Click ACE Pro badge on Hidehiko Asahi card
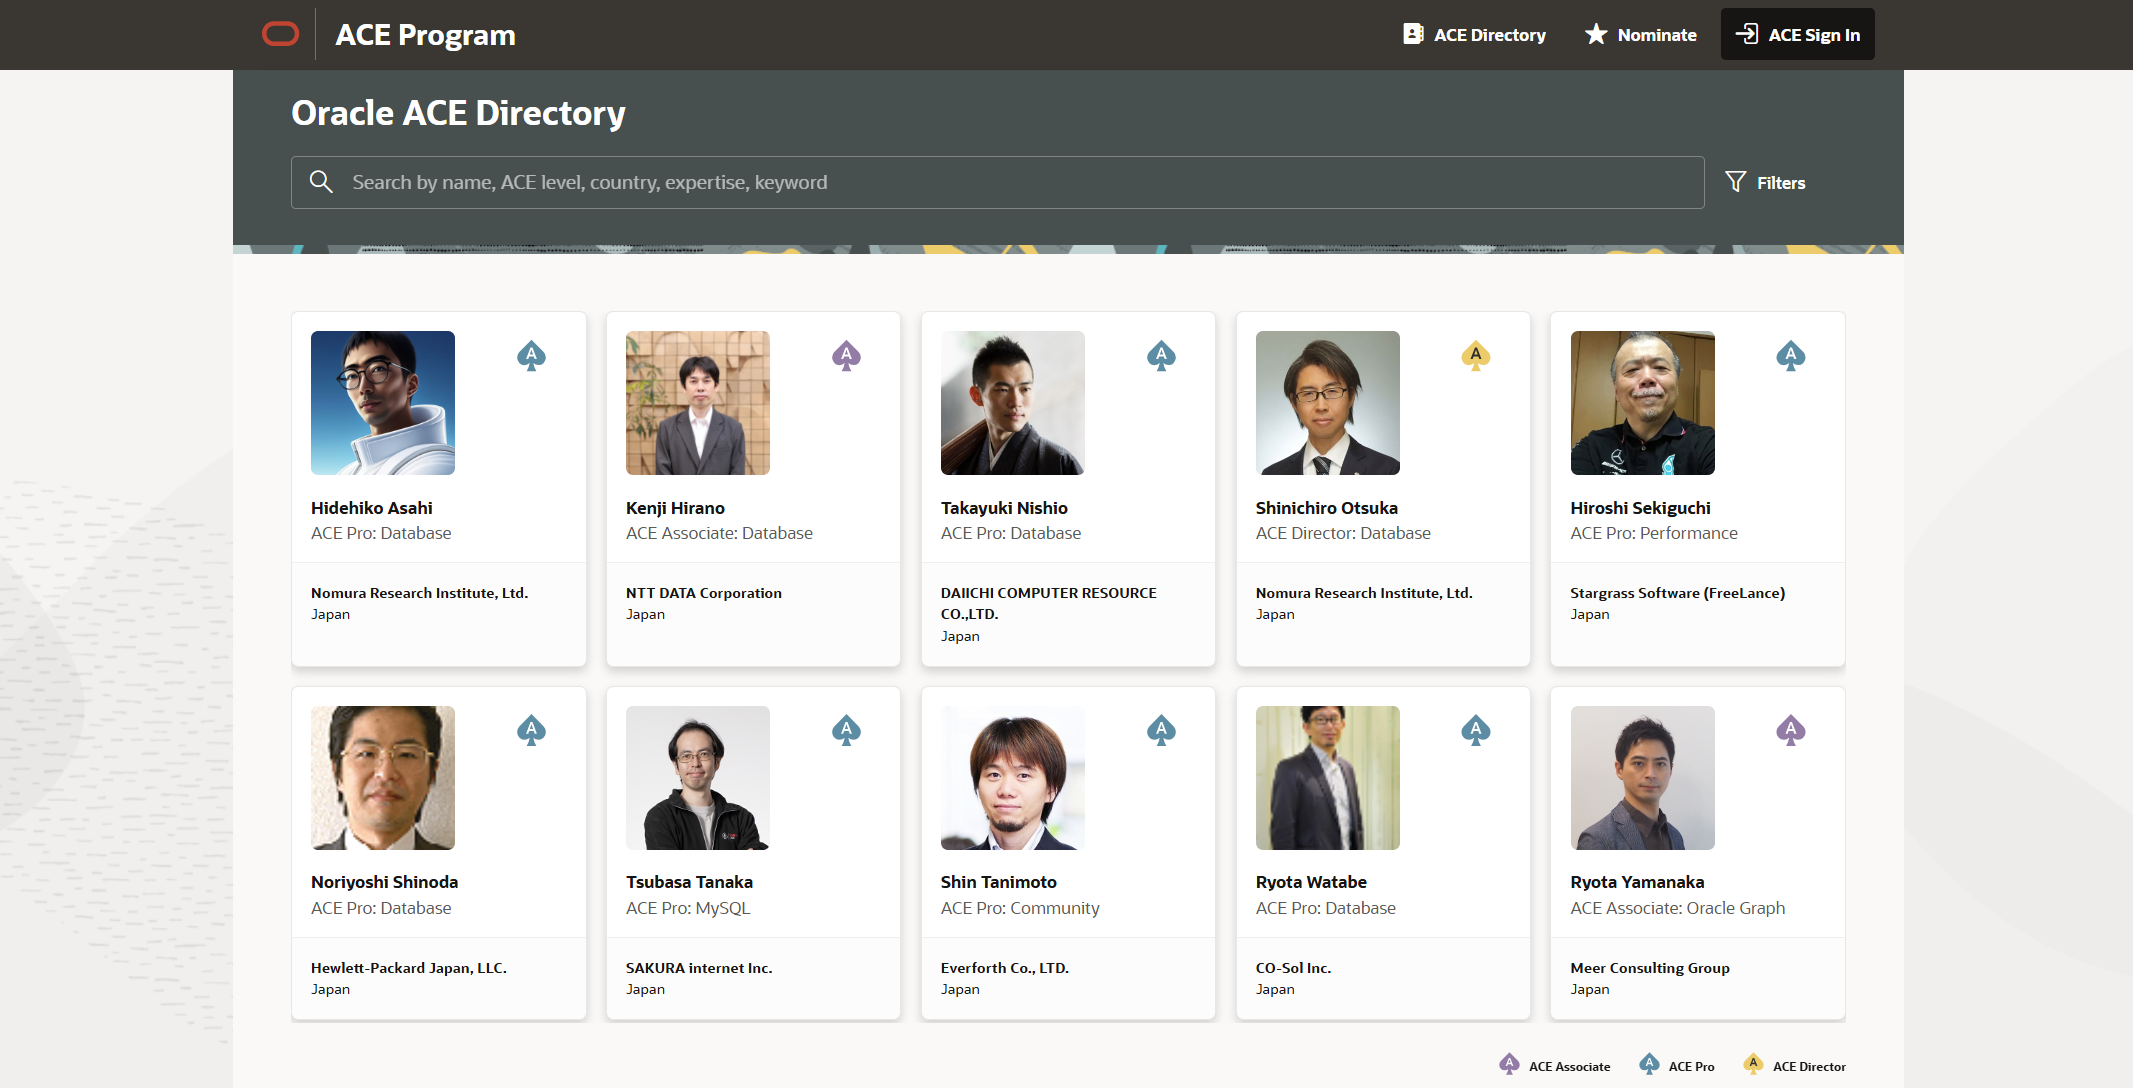The height and width of the screenshot is (1088, 2133). 531,356
